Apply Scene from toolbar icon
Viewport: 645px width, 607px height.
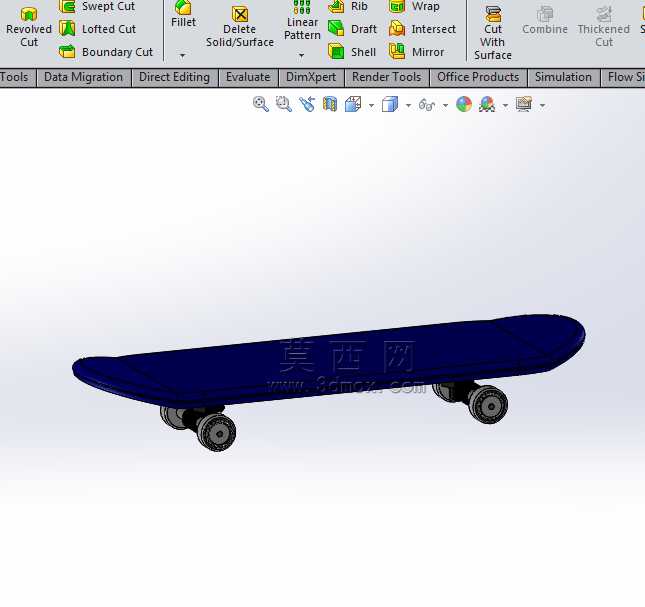487,104
